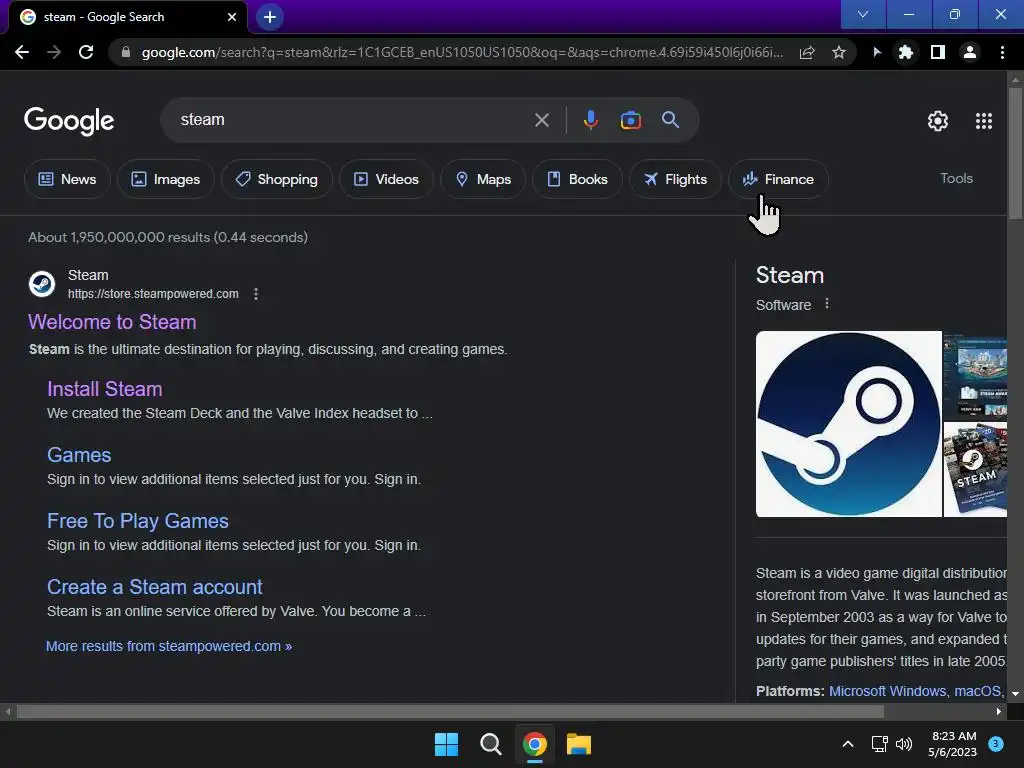Click the scrollbar down arrow
Viewport: 1024px width, 768px height.
click(1015, 694)
